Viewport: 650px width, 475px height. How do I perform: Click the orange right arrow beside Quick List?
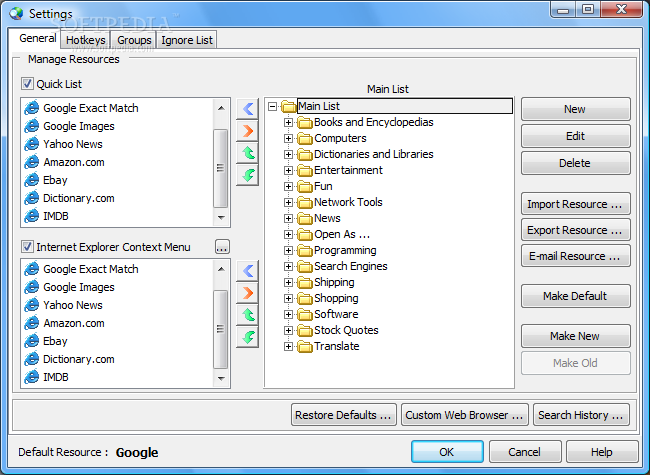click(x=247, y=131)
